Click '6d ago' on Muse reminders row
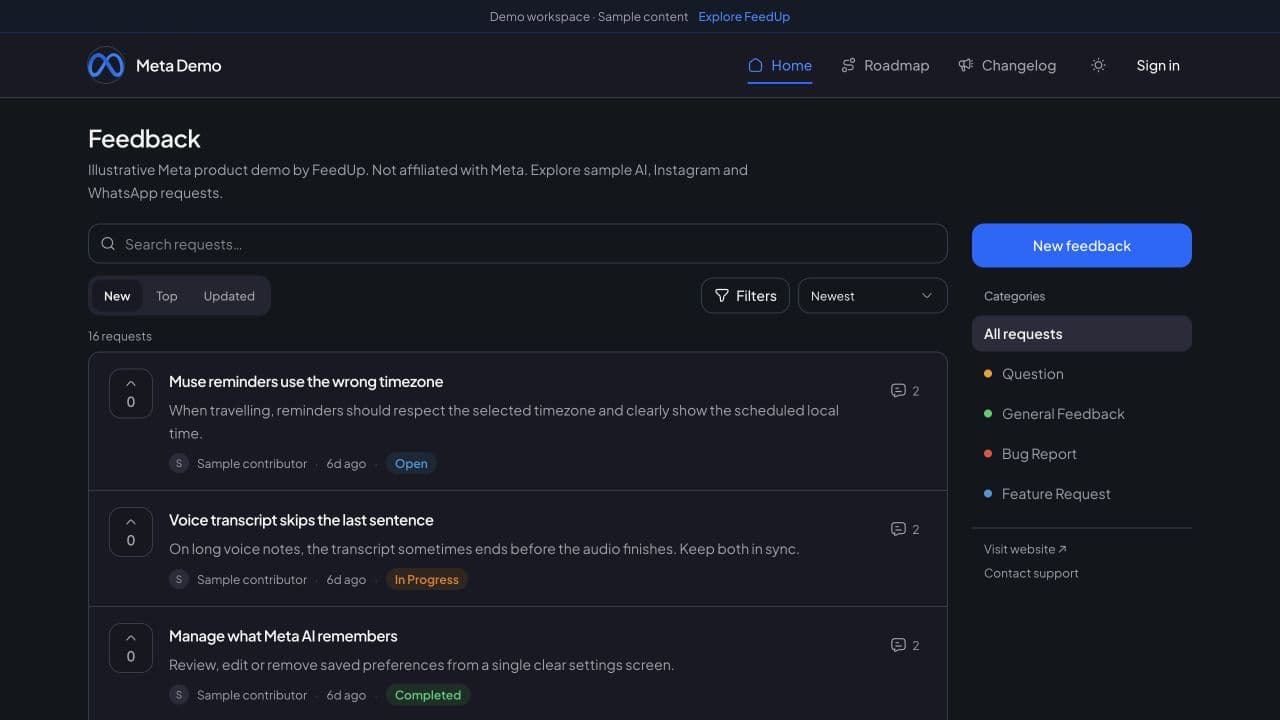 pos(346,463)
